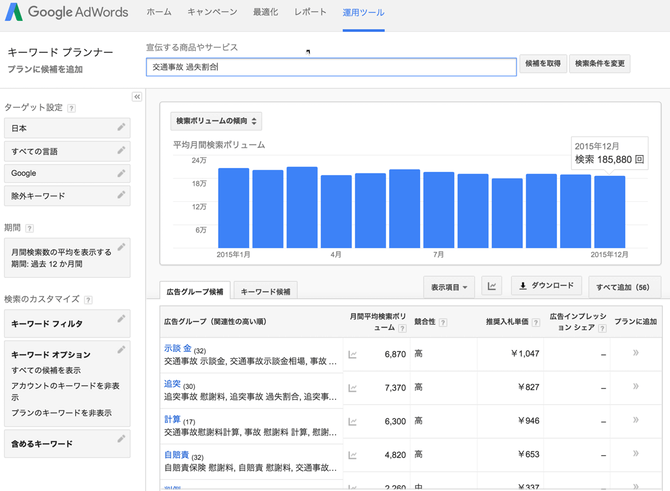Switch to the キーワード候補 tab
This screenshot has height=491, width=670.
(x=267, y=291)
